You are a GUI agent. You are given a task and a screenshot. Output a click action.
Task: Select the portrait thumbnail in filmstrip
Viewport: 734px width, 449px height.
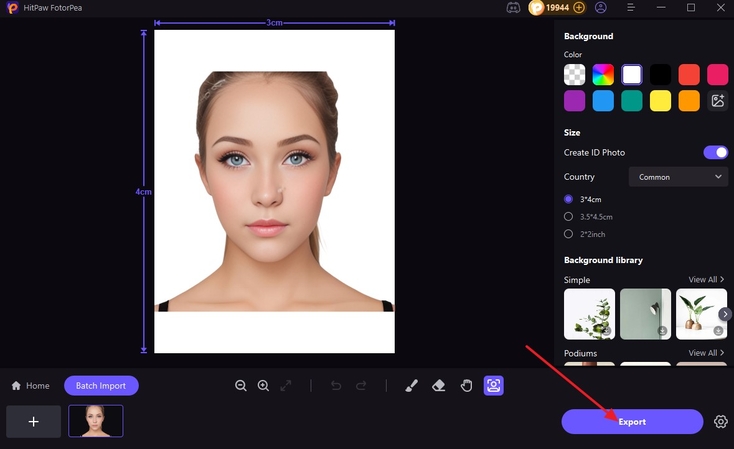coord(96,421)
